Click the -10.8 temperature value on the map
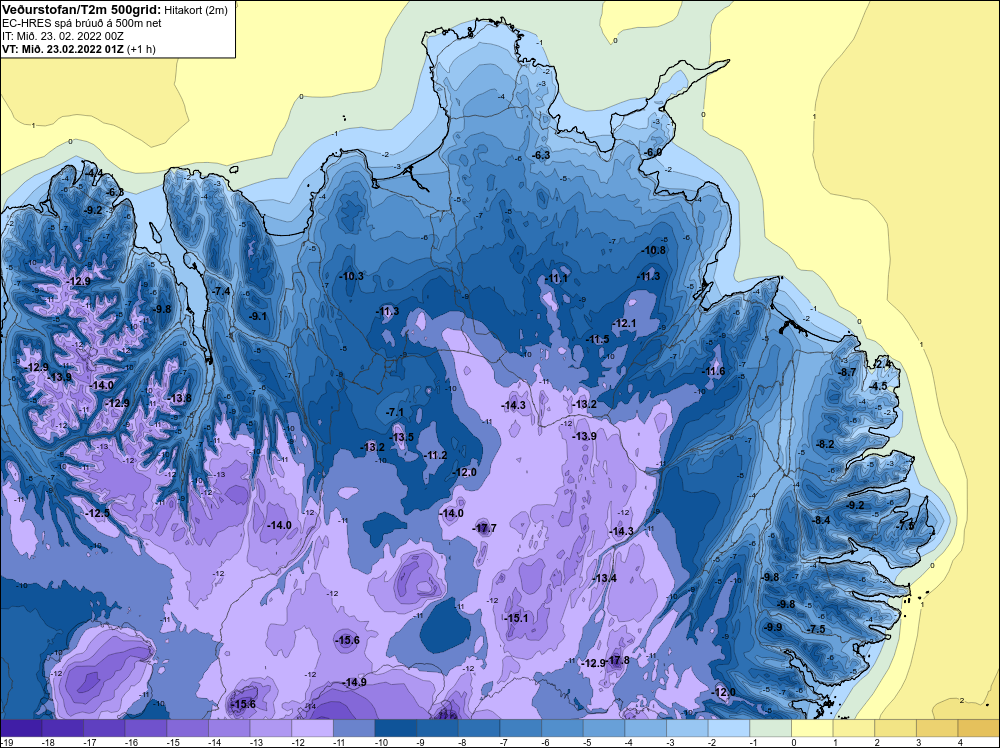Viewport: 1000px width, 748px height. (654, 250)
